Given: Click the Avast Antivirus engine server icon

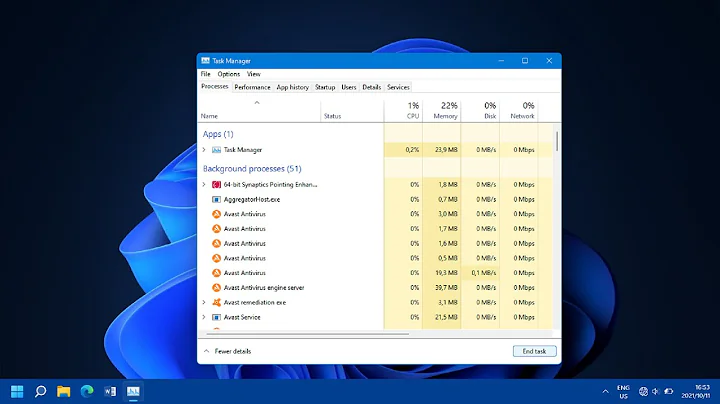Looking at the screenshot, I should click(x=216, y=287).
